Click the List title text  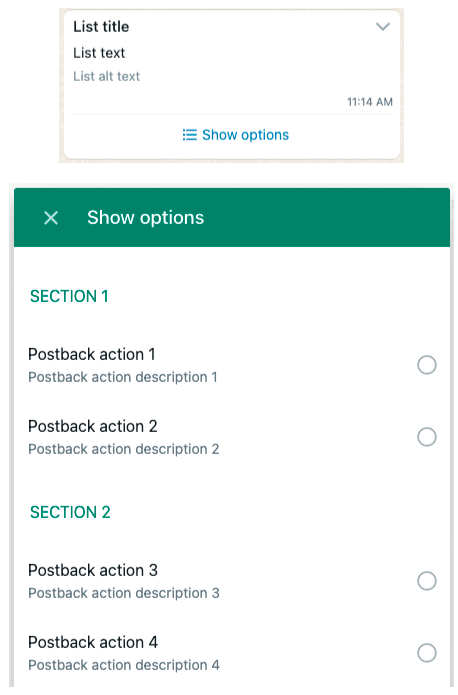click(x=101, y=27)
